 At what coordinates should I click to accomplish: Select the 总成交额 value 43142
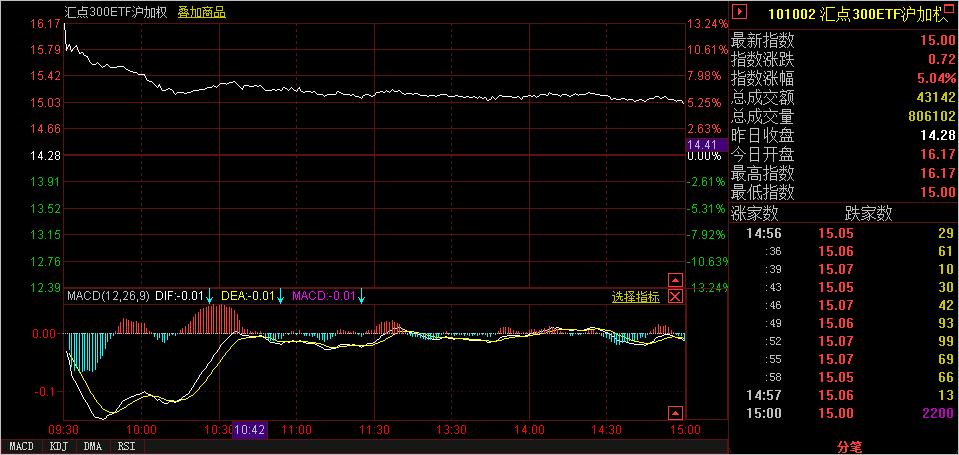[x=936, y=97]
